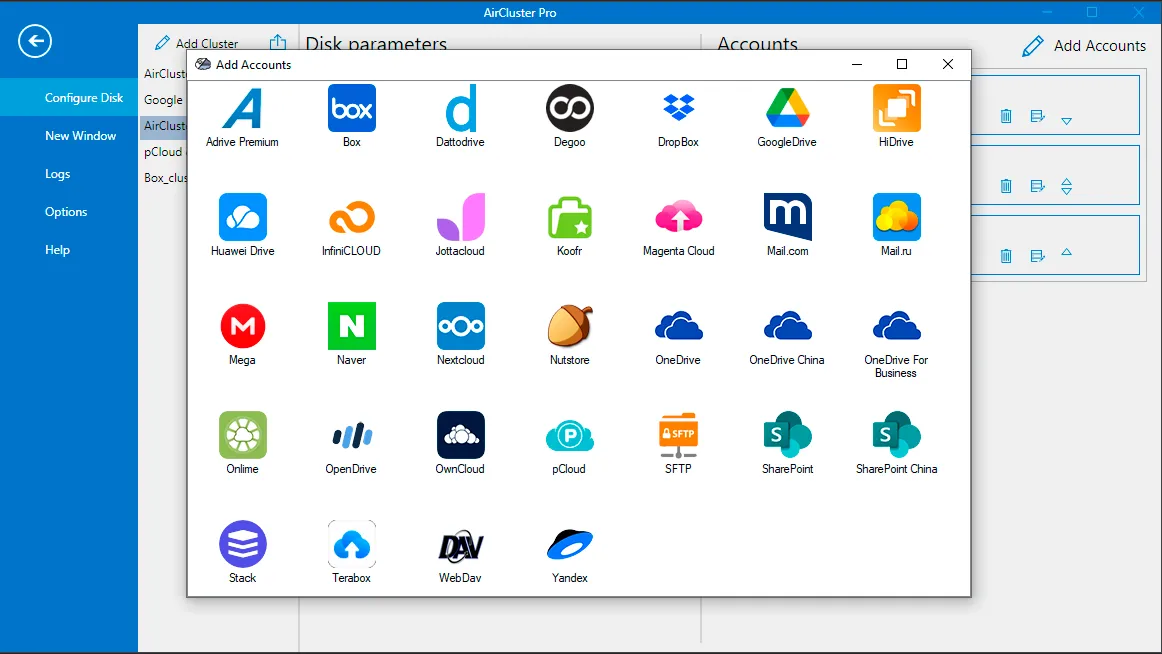Delete the third account with trash icon
This screenshot has height=654, width=1162.
(x=1006, y=256)
